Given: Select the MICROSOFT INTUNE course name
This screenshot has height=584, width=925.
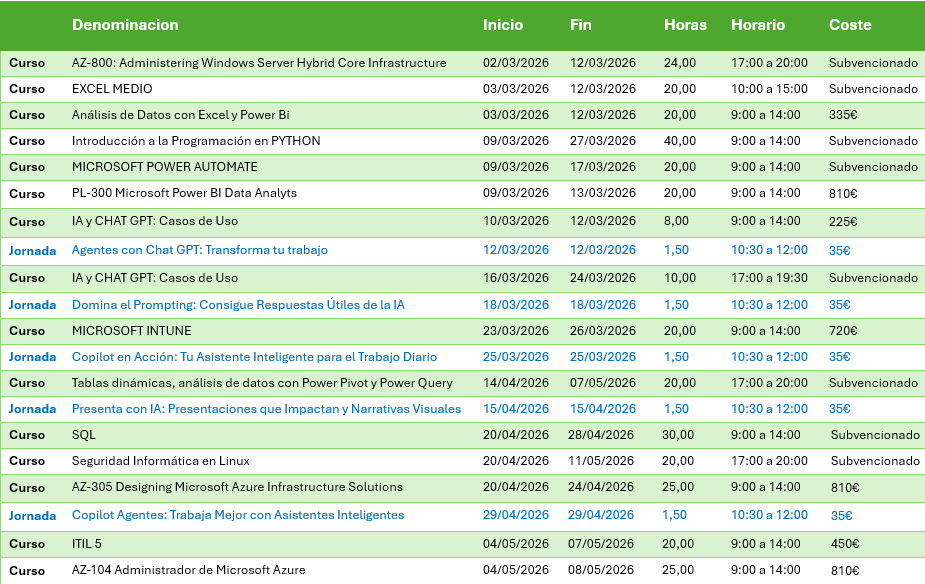Looking at the screenshot, I should tap(131, 331).
